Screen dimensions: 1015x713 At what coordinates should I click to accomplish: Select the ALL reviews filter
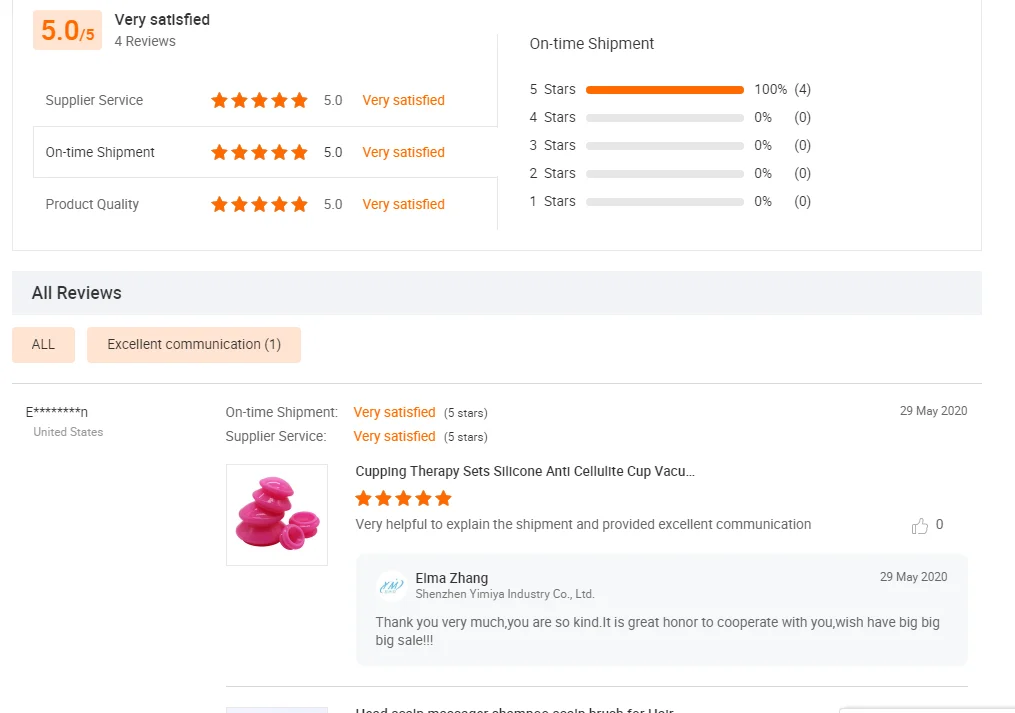(43, 344)
